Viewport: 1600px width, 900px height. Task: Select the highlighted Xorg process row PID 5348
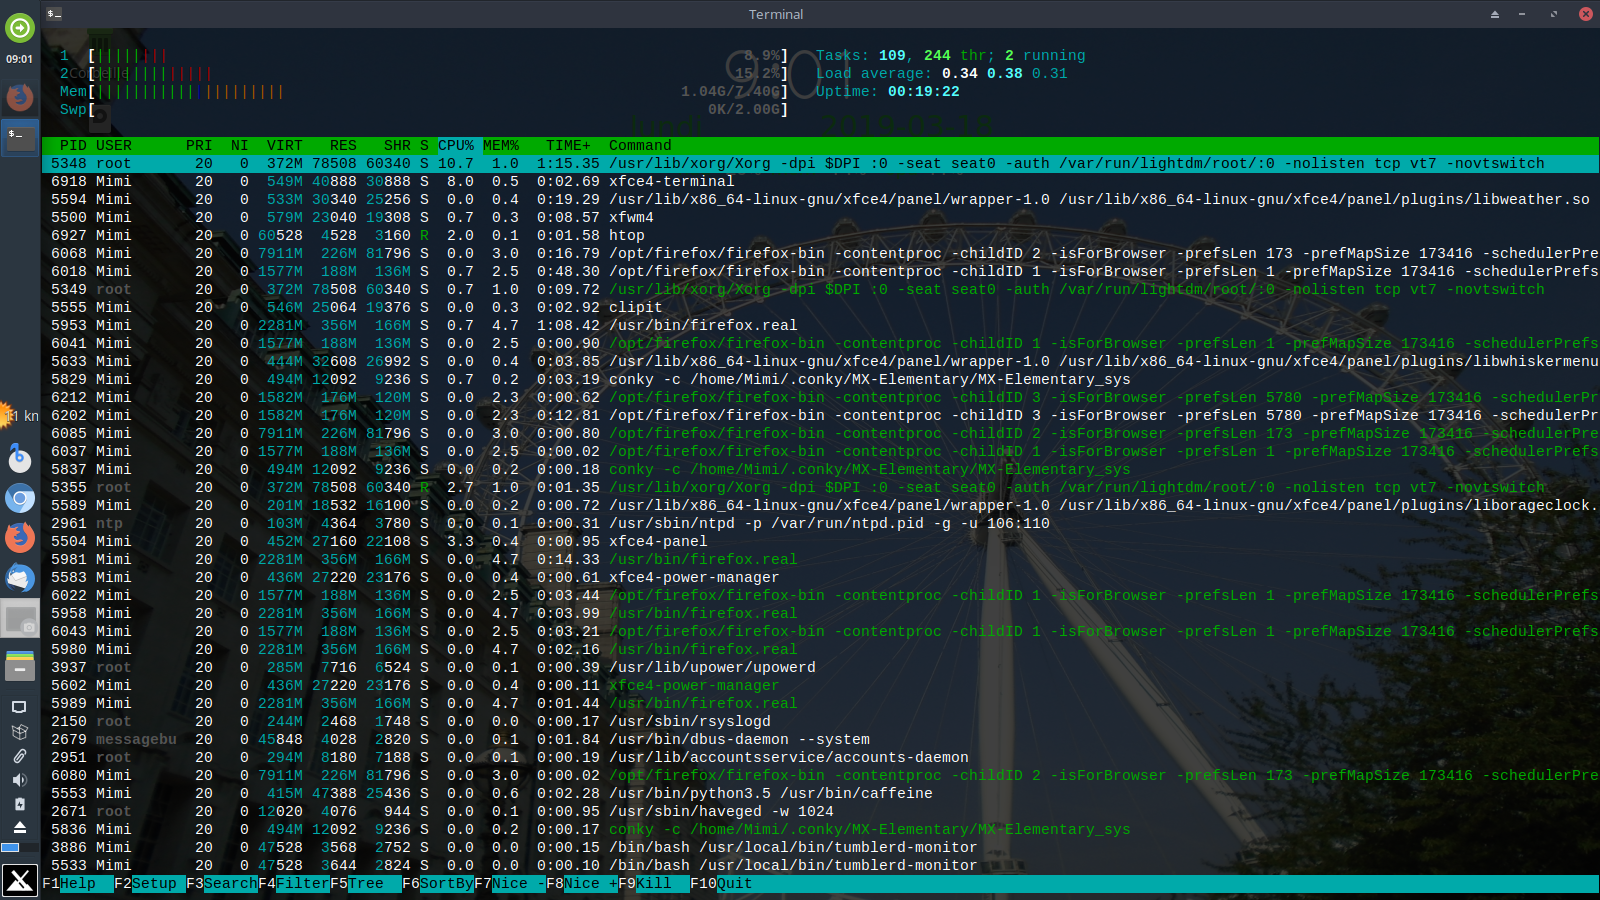(x=820, y=164)
